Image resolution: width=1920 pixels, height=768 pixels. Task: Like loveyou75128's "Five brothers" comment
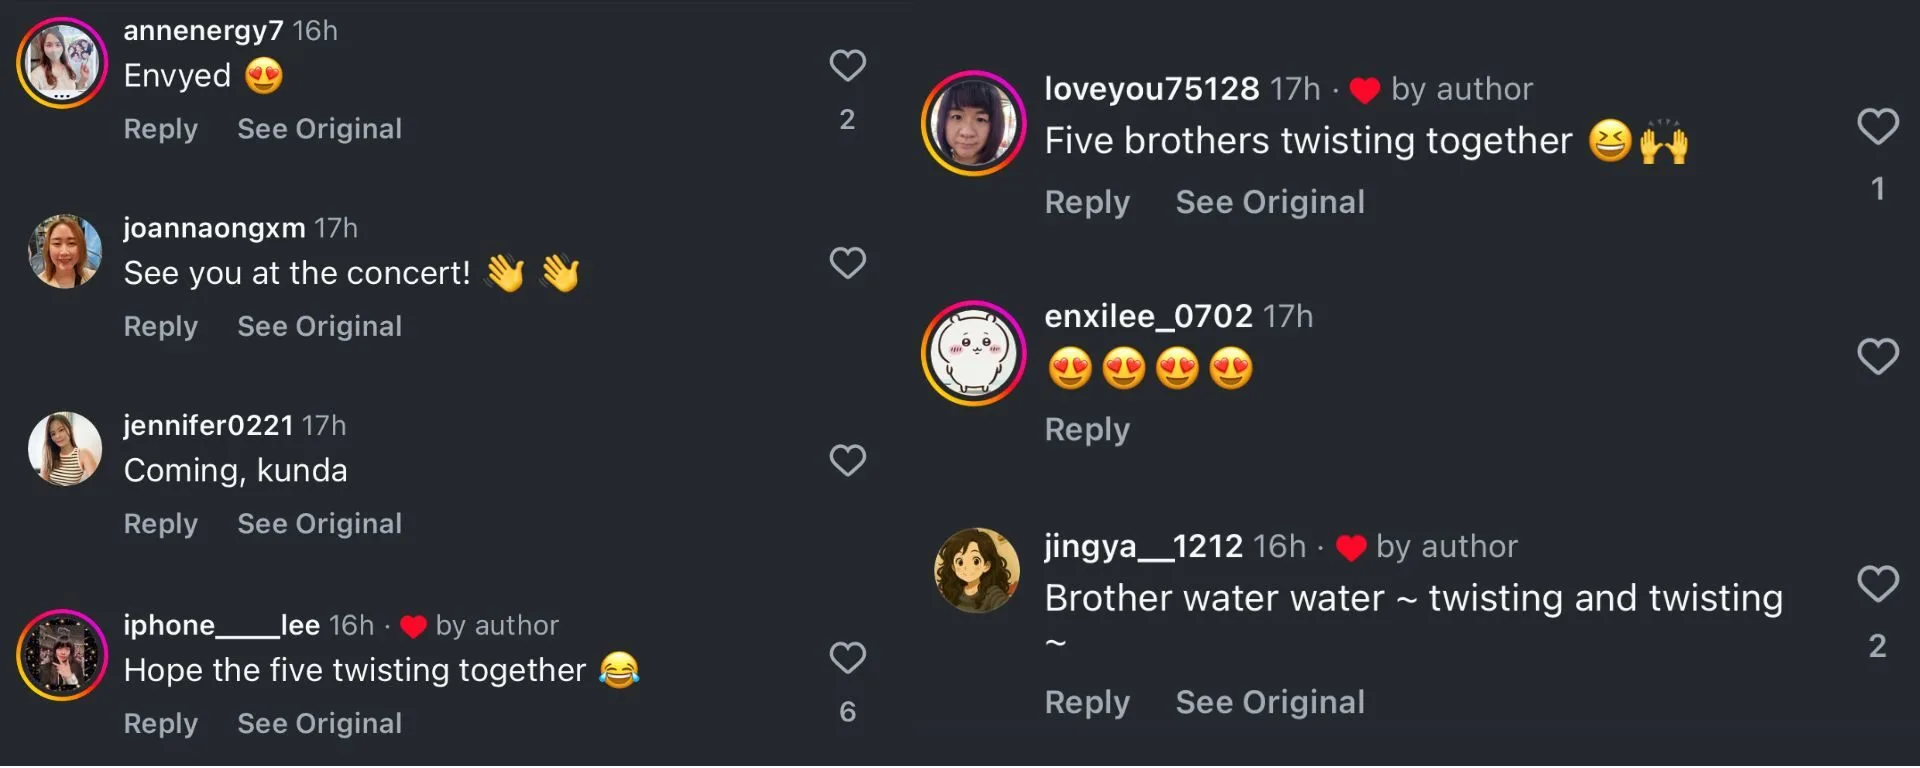1877,127
